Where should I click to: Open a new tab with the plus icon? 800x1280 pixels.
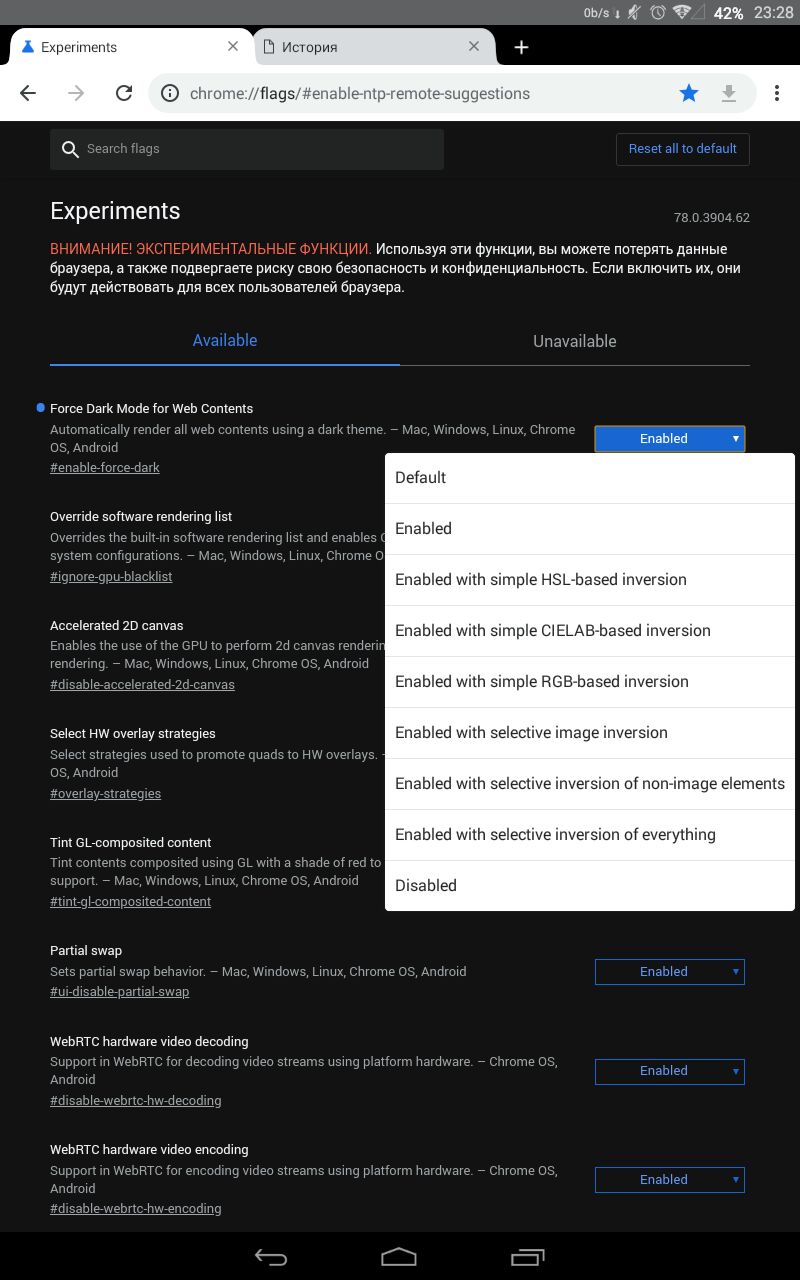point(521,47)
